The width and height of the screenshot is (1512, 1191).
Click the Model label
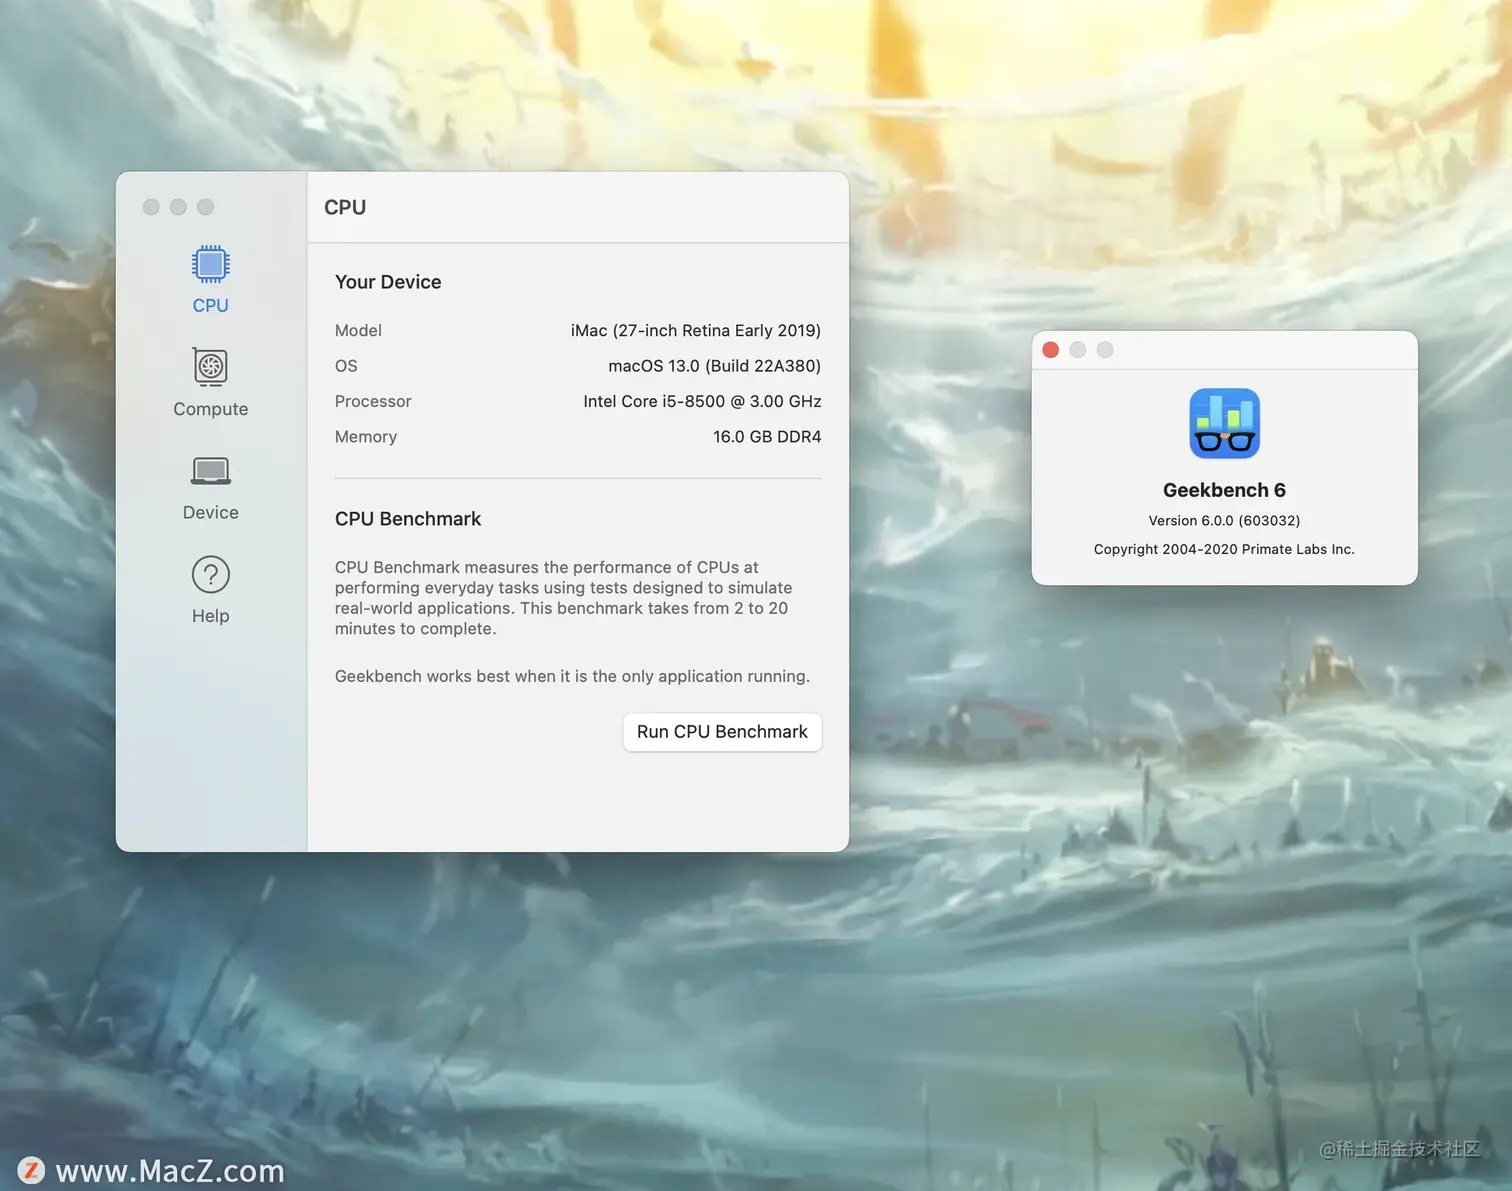358,330
